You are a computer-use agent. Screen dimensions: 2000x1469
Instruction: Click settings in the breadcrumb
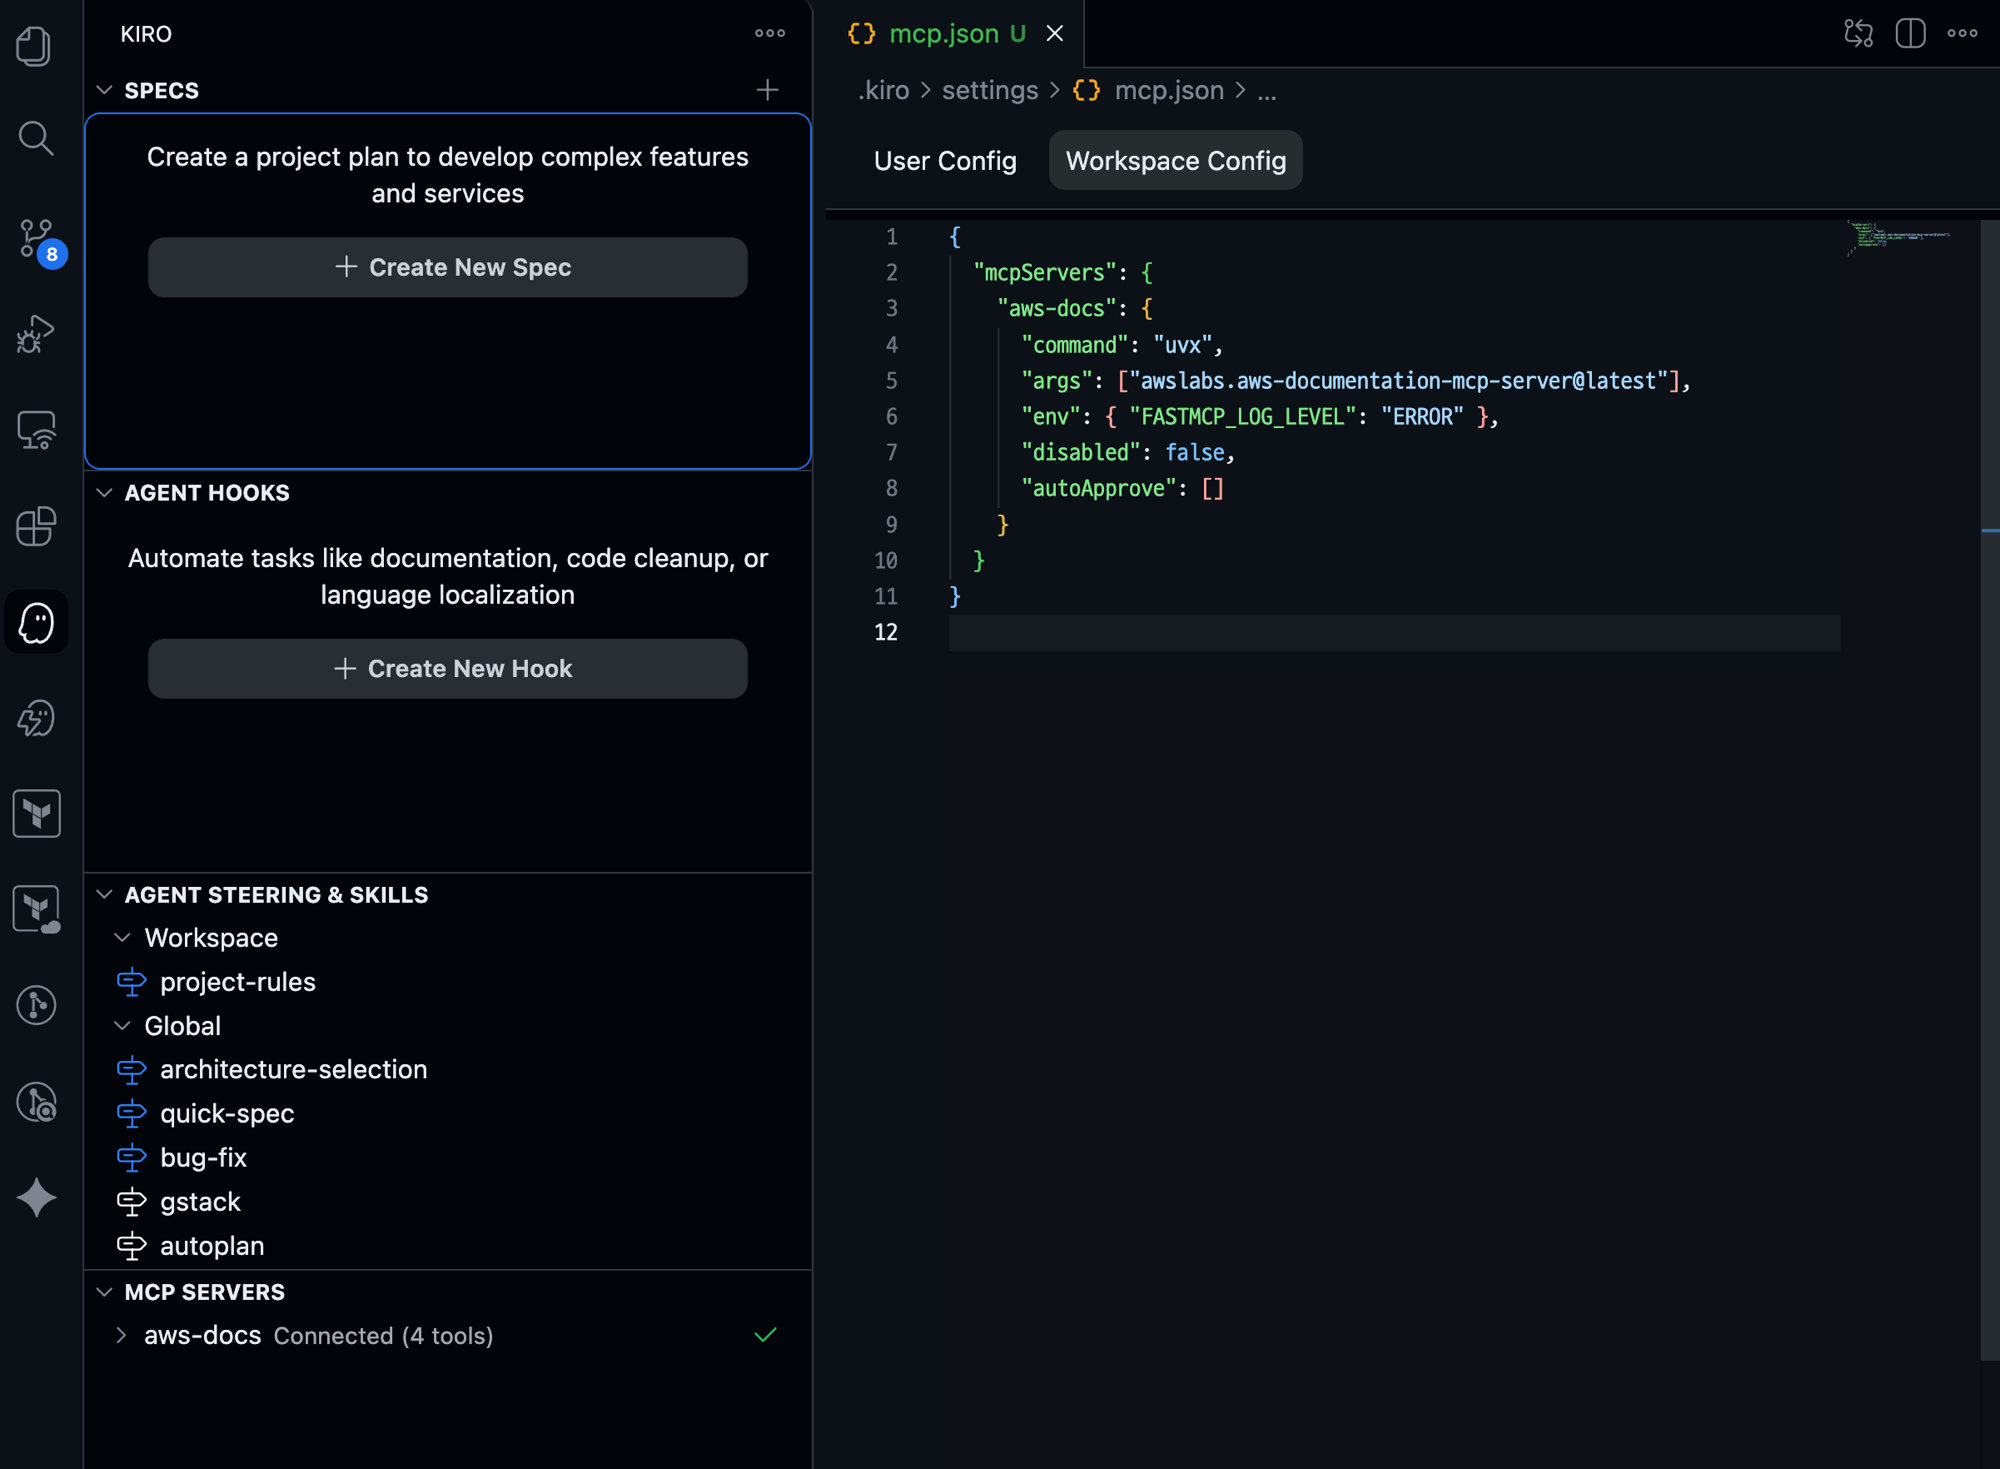[989, 90]
